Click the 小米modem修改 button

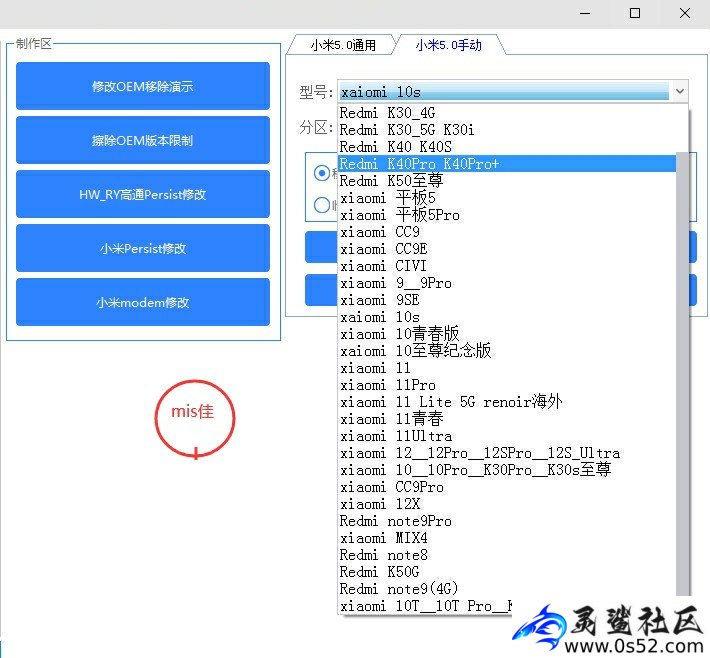(x=143, y=302)
